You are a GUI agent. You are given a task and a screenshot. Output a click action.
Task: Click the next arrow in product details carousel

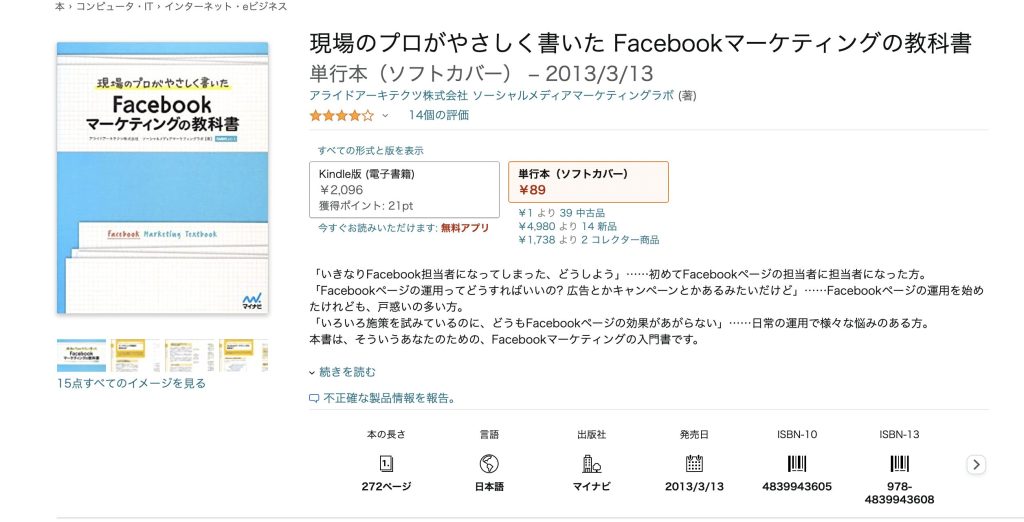pos(976,465)
